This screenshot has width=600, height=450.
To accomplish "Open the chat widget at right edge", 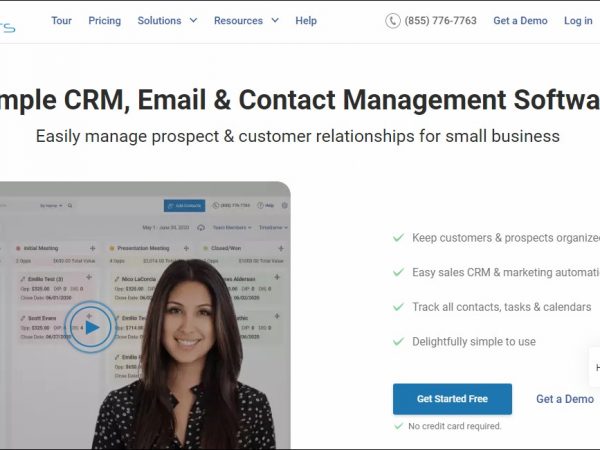I will 595,367.
